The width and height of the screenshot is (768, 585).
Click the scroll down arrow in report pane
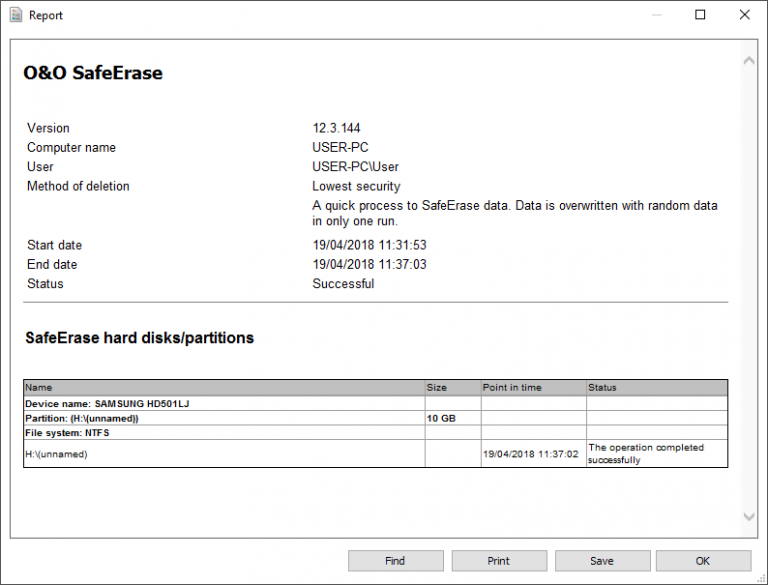(749, 516)
